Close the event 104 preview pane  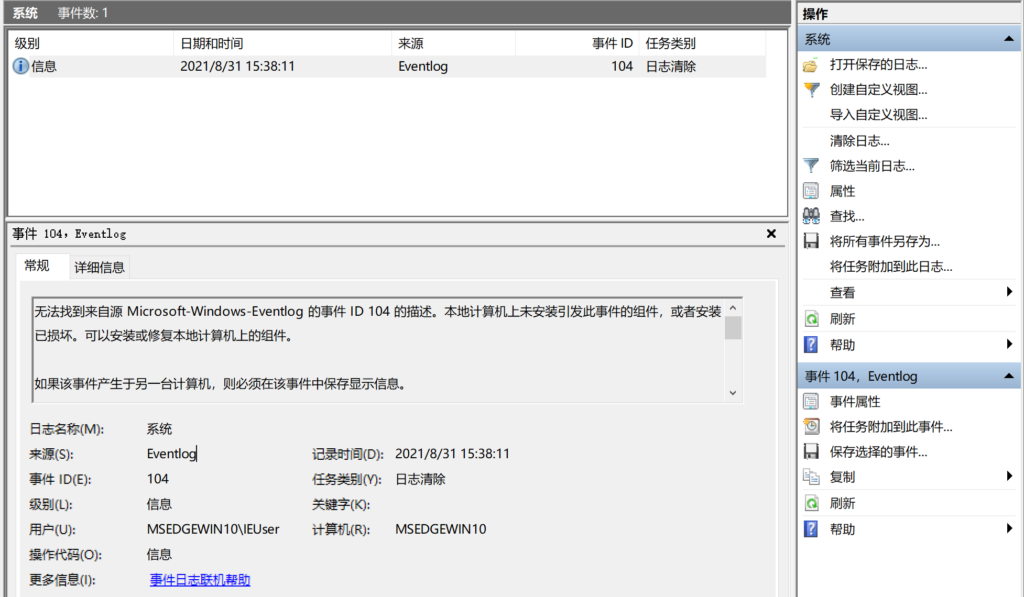(771, 233)
